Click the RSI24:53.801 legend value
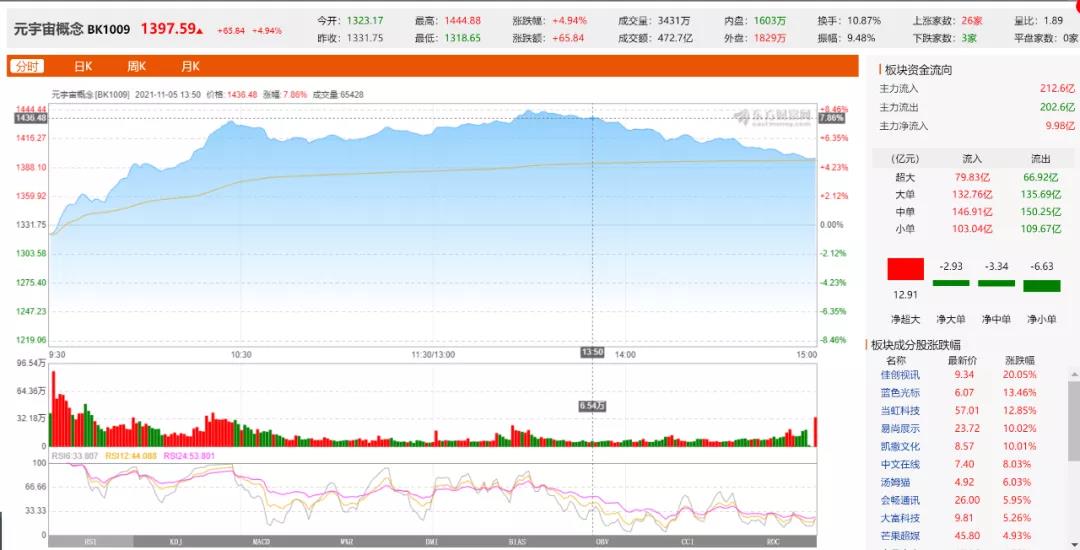Viewport: 1080px width, 550px height. coord(189,456)
